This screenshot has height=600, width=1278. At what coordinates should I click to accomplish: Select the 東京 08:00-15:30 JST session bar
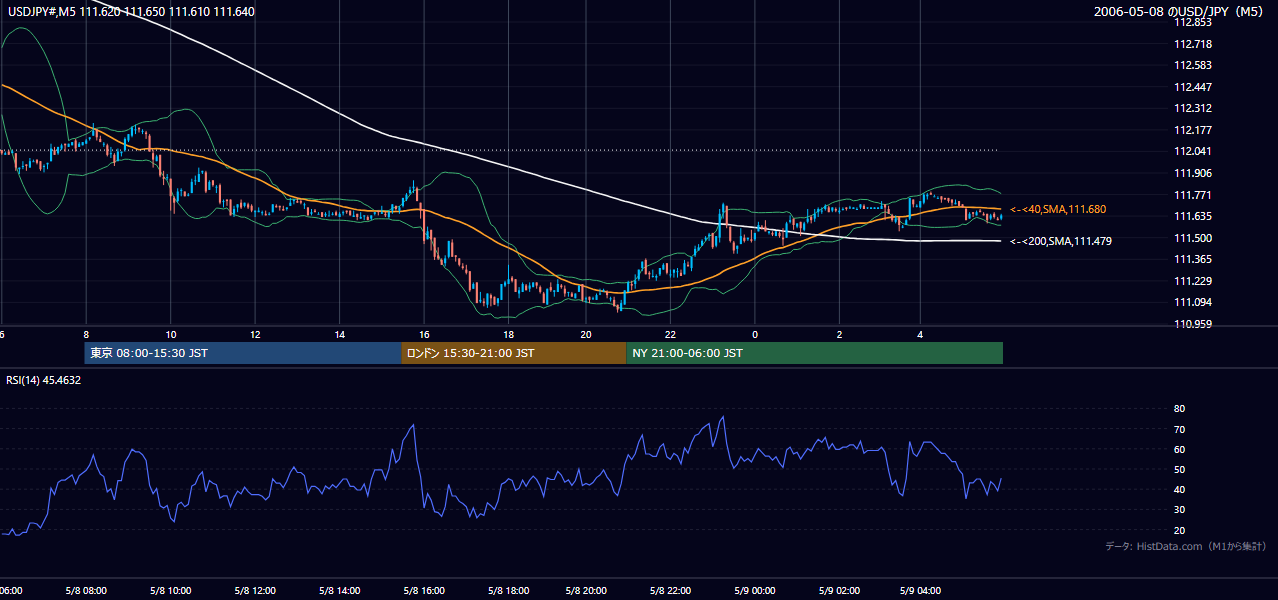(243, 353)
